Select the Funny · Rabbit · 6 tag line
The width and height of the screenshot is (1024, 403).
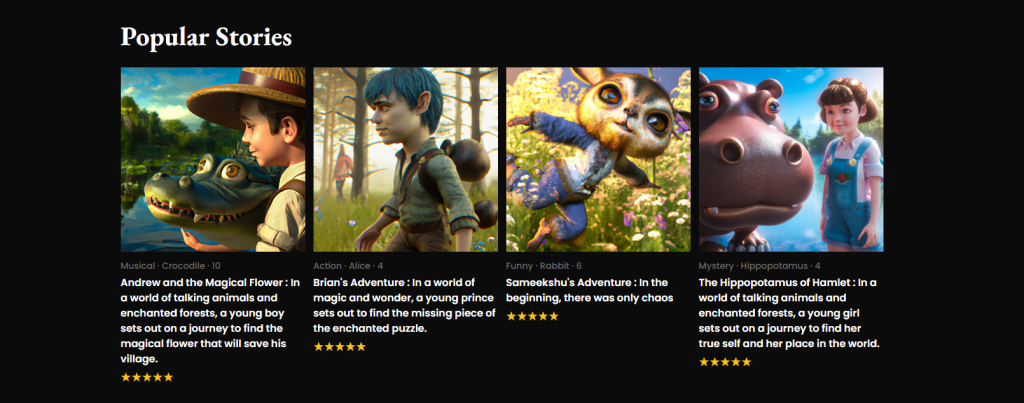click(543, 266)
